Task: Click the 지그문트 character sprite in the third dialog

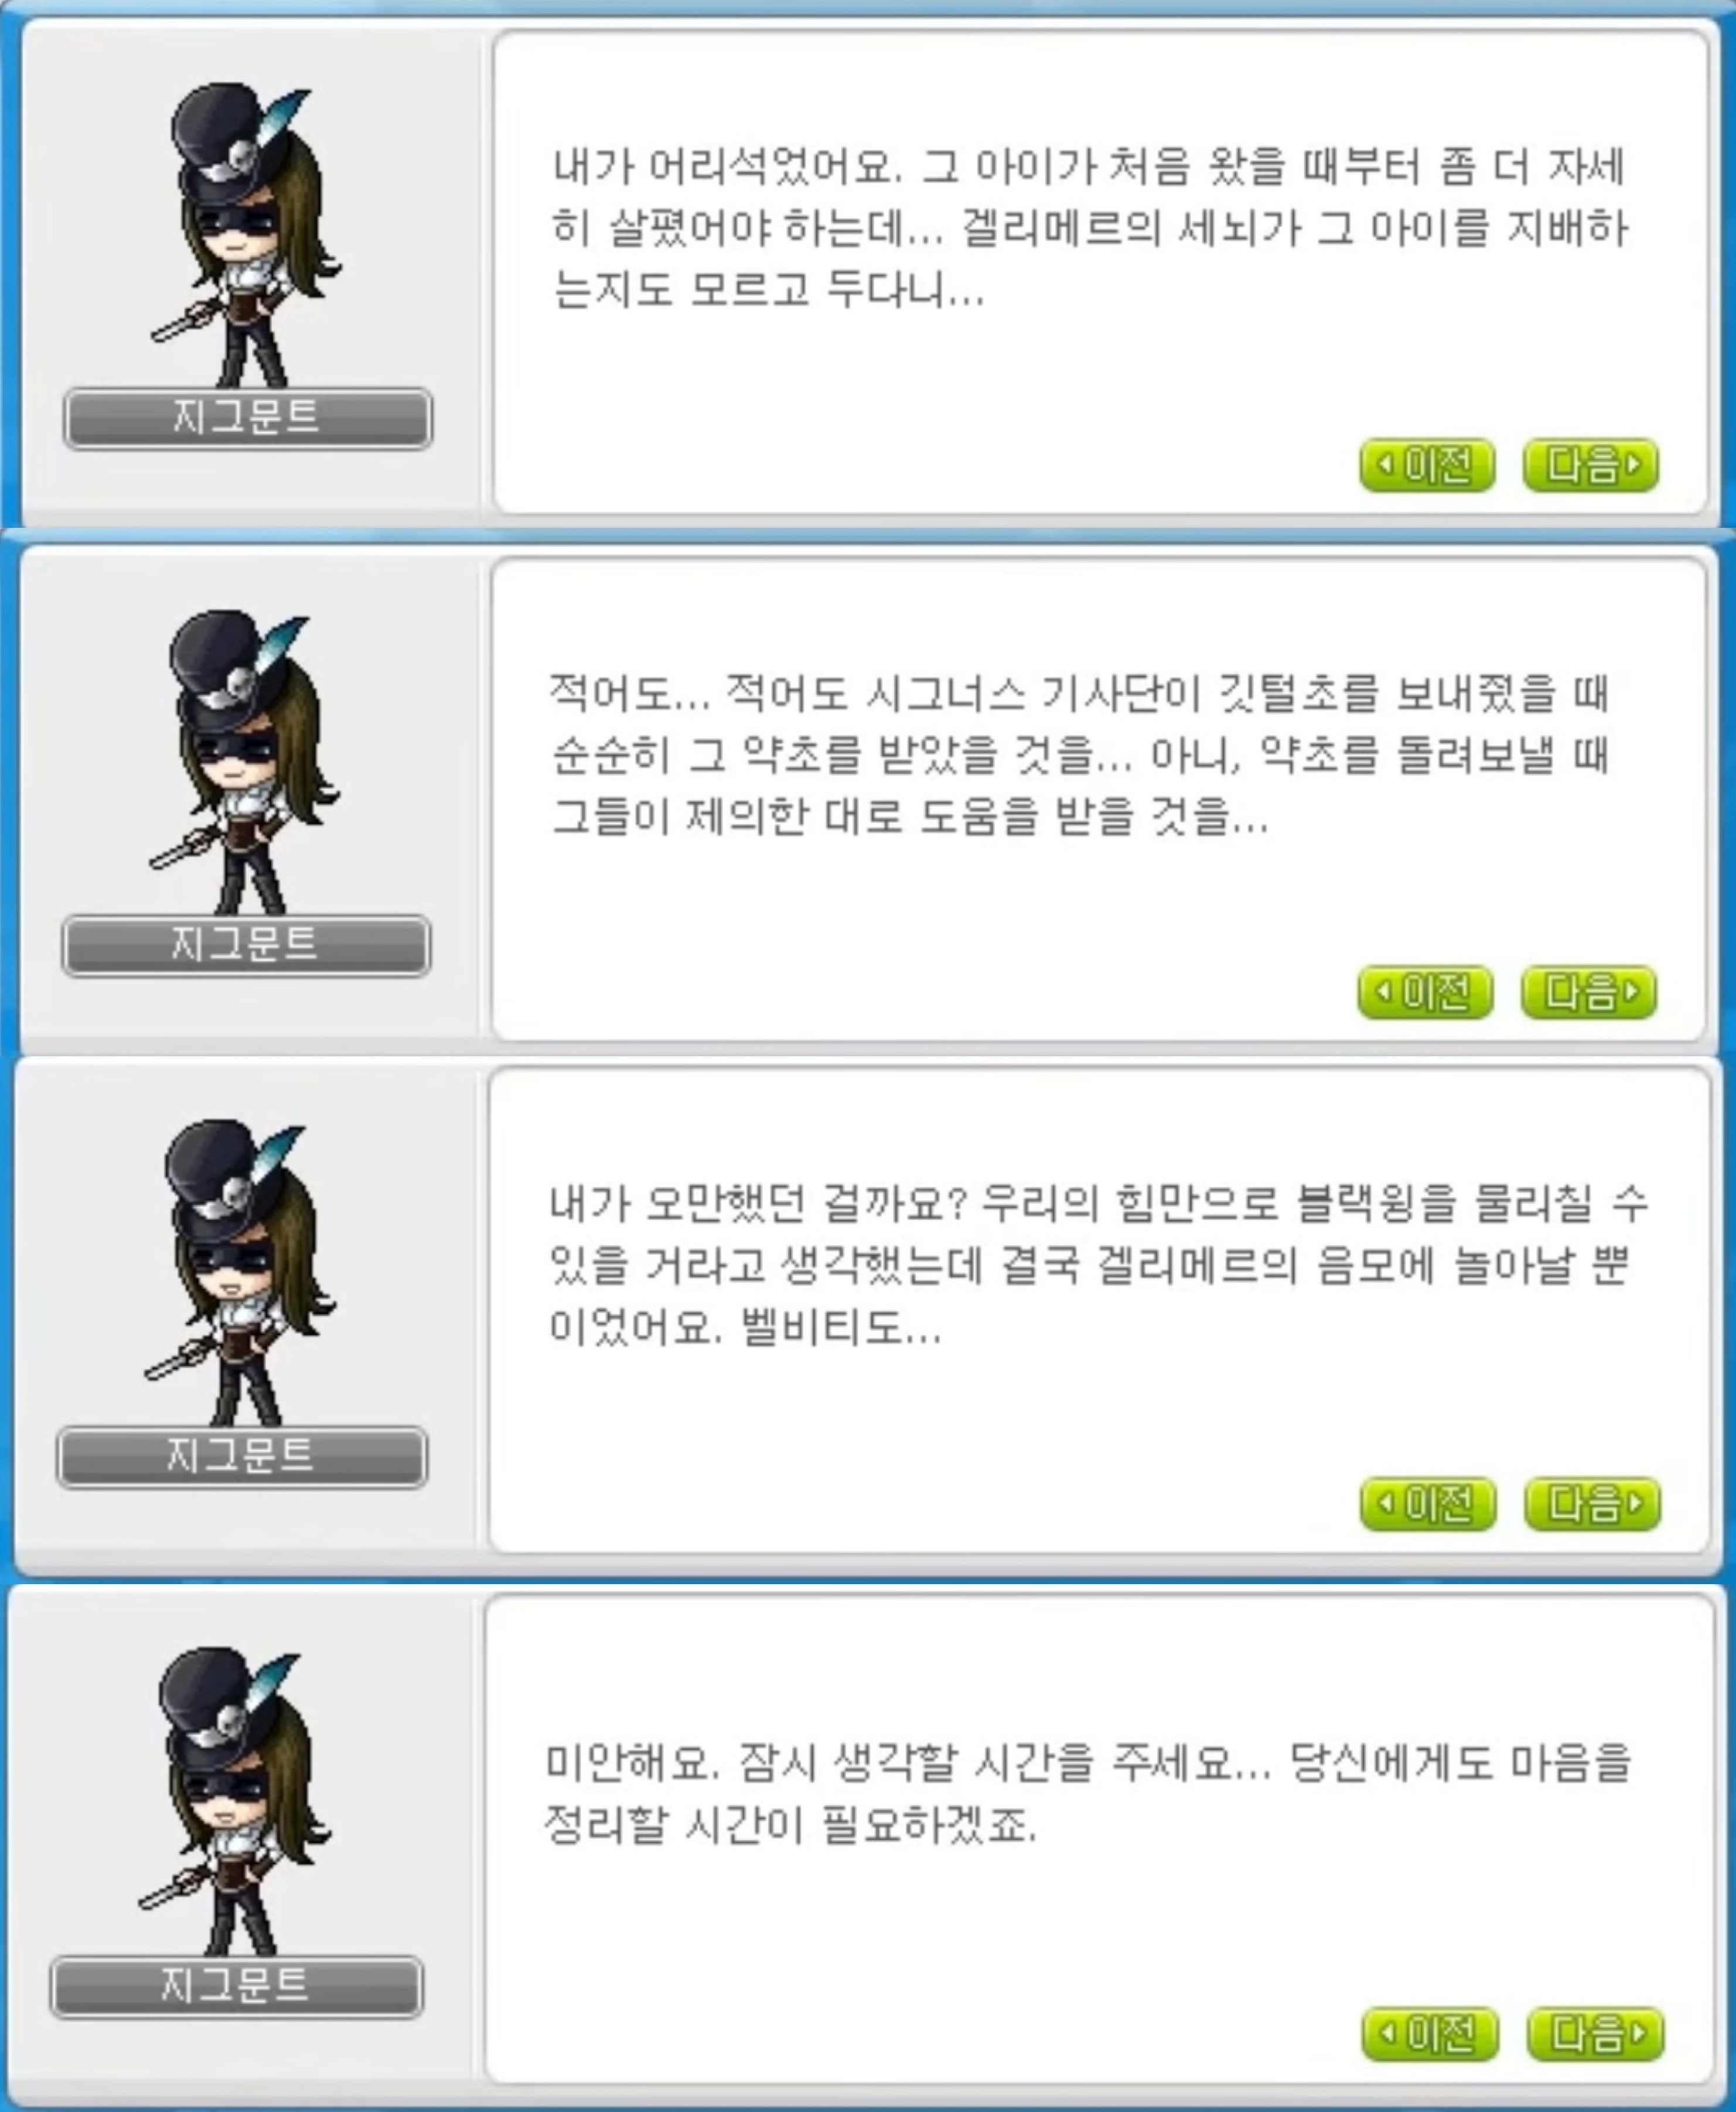Action: click(x=241, y=1272)
